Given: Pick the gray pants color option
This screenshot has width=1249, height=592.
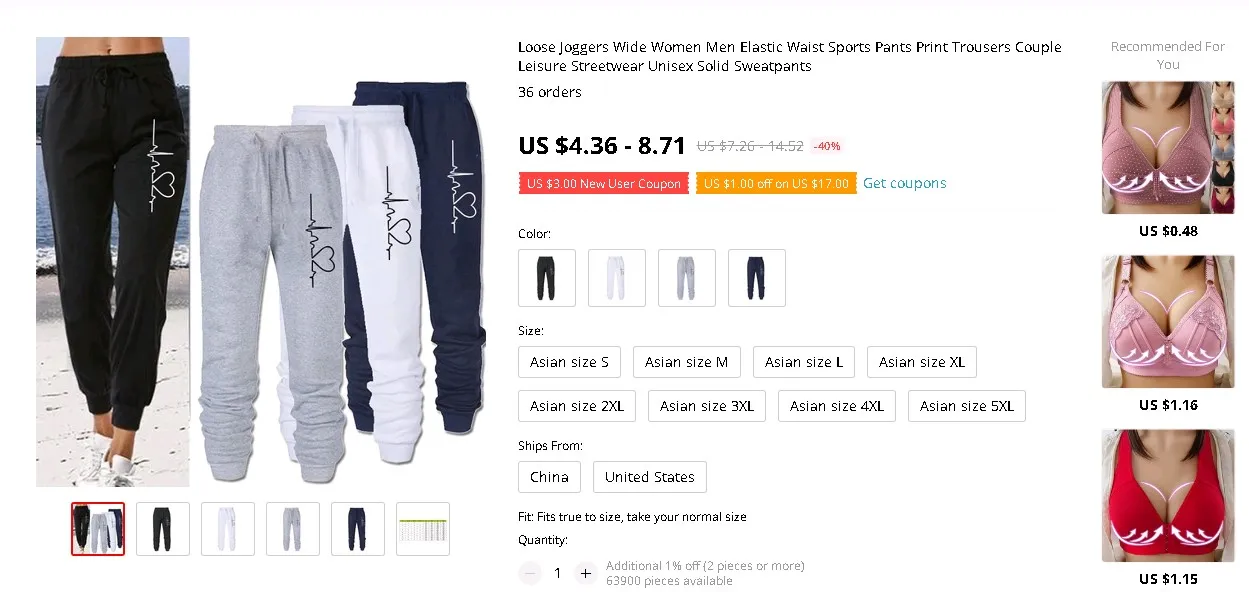Looking at the screenshot, I should [x=687, y=278].
